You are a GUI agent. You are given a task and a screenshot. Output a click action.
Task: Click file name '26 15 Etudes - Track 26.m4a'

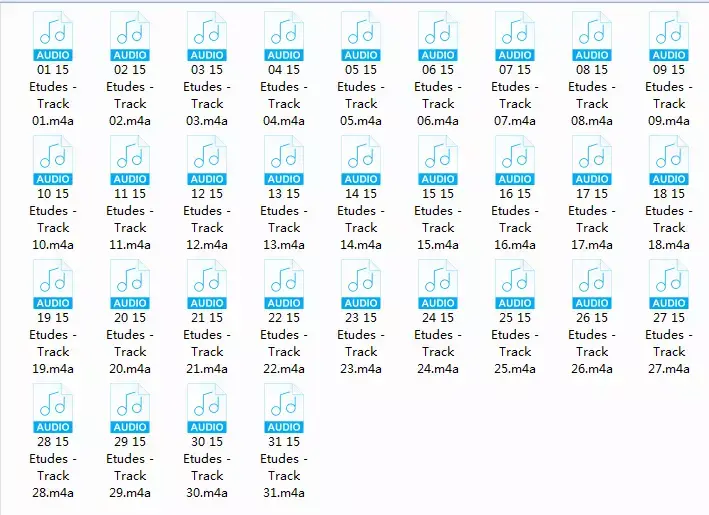pyautogui.click(x=592, y=343)
